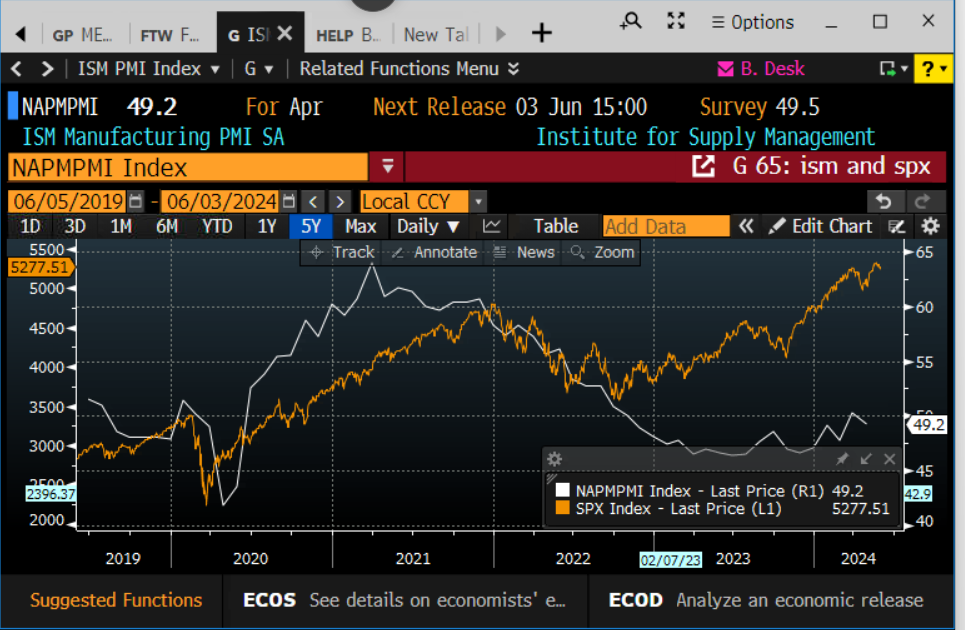Click the Add Data input field
Image resolution: width=965 pixels, height=630 pixels.
665,227
